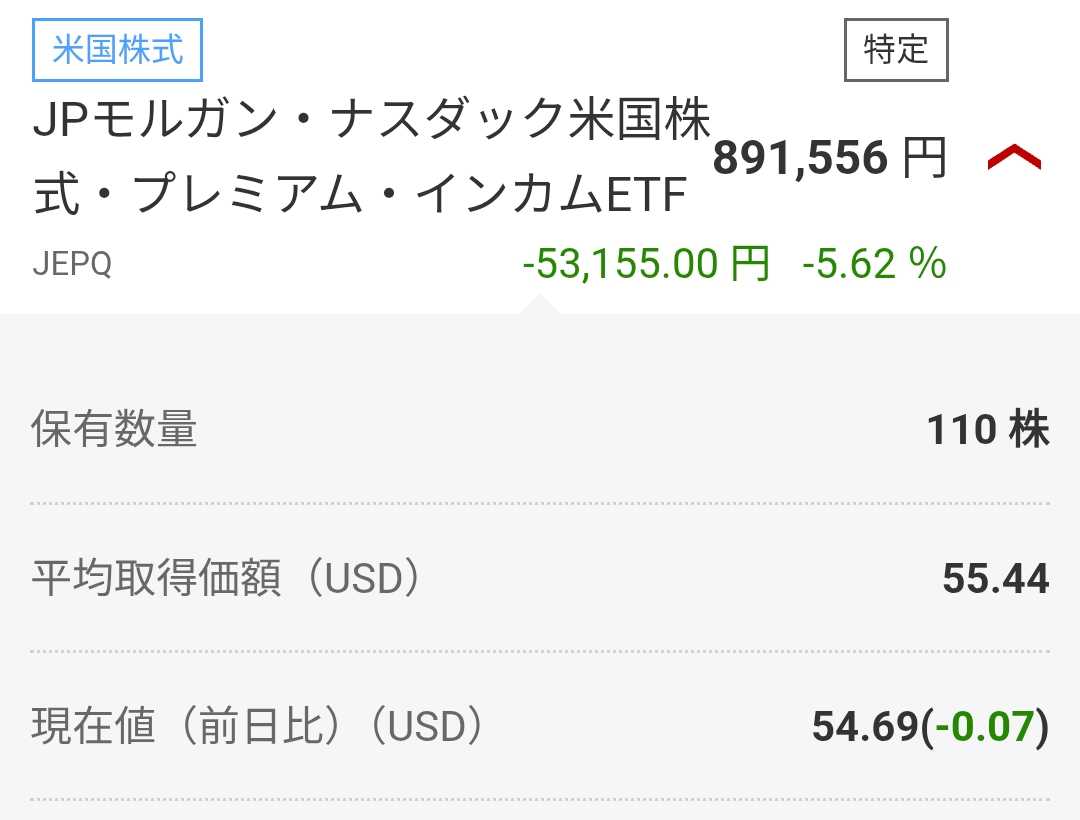Click the 55.44 average acquisition price
This screenshot has width=1080, height=820.
point(995,579)
